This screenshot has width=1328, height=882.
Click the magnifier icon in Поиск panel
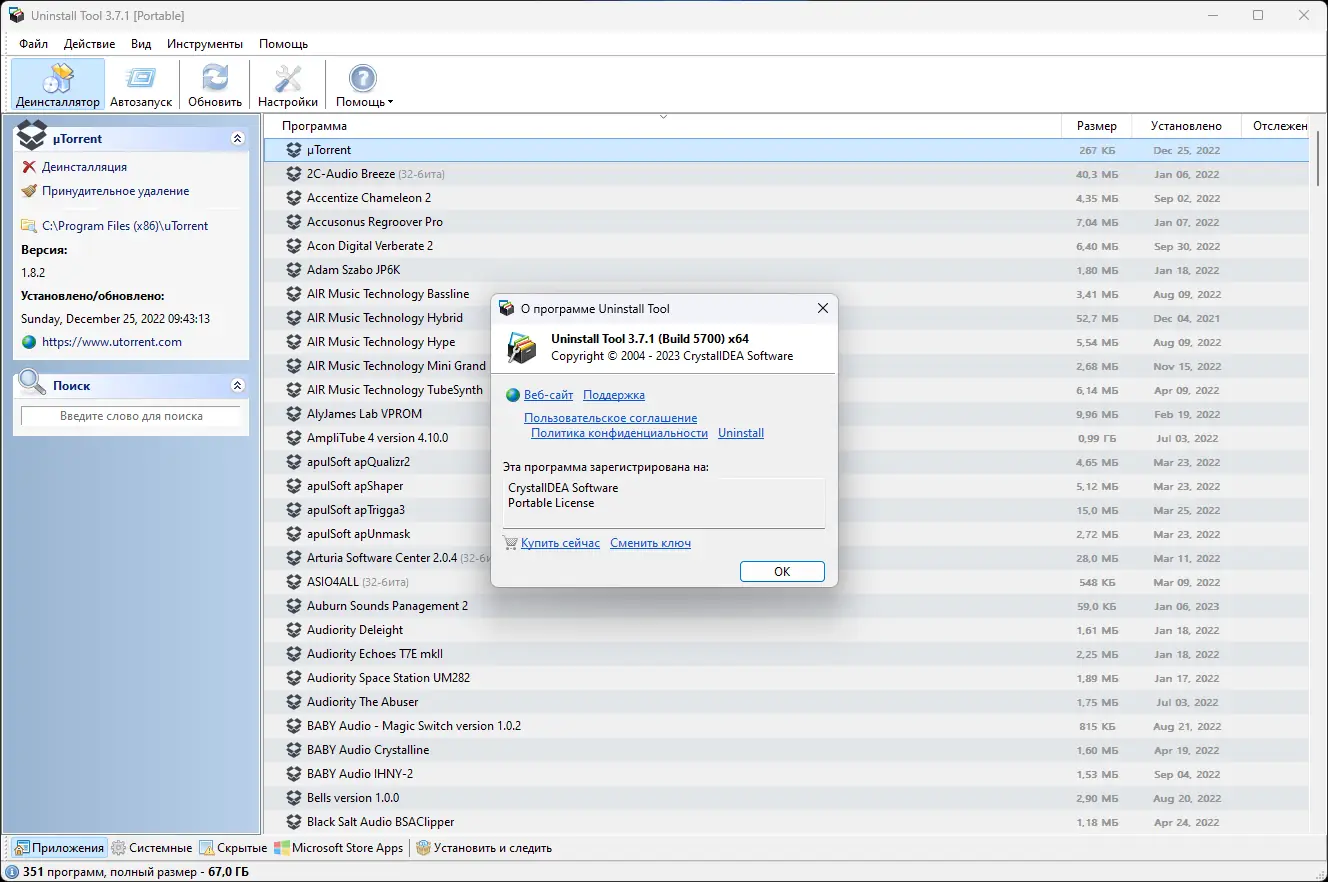[32, 383]
